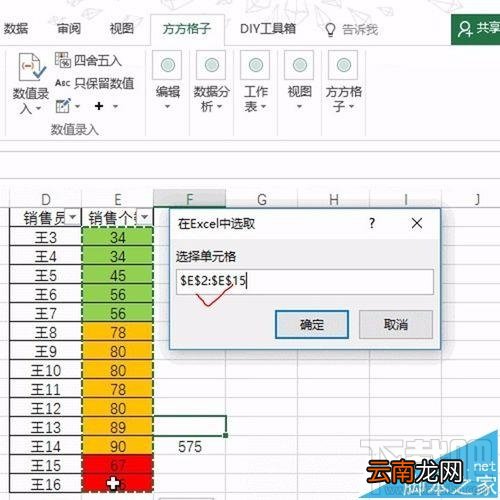This screenshot has width=500, height=500.
Task: Select column D header
Action: (46, 199)
